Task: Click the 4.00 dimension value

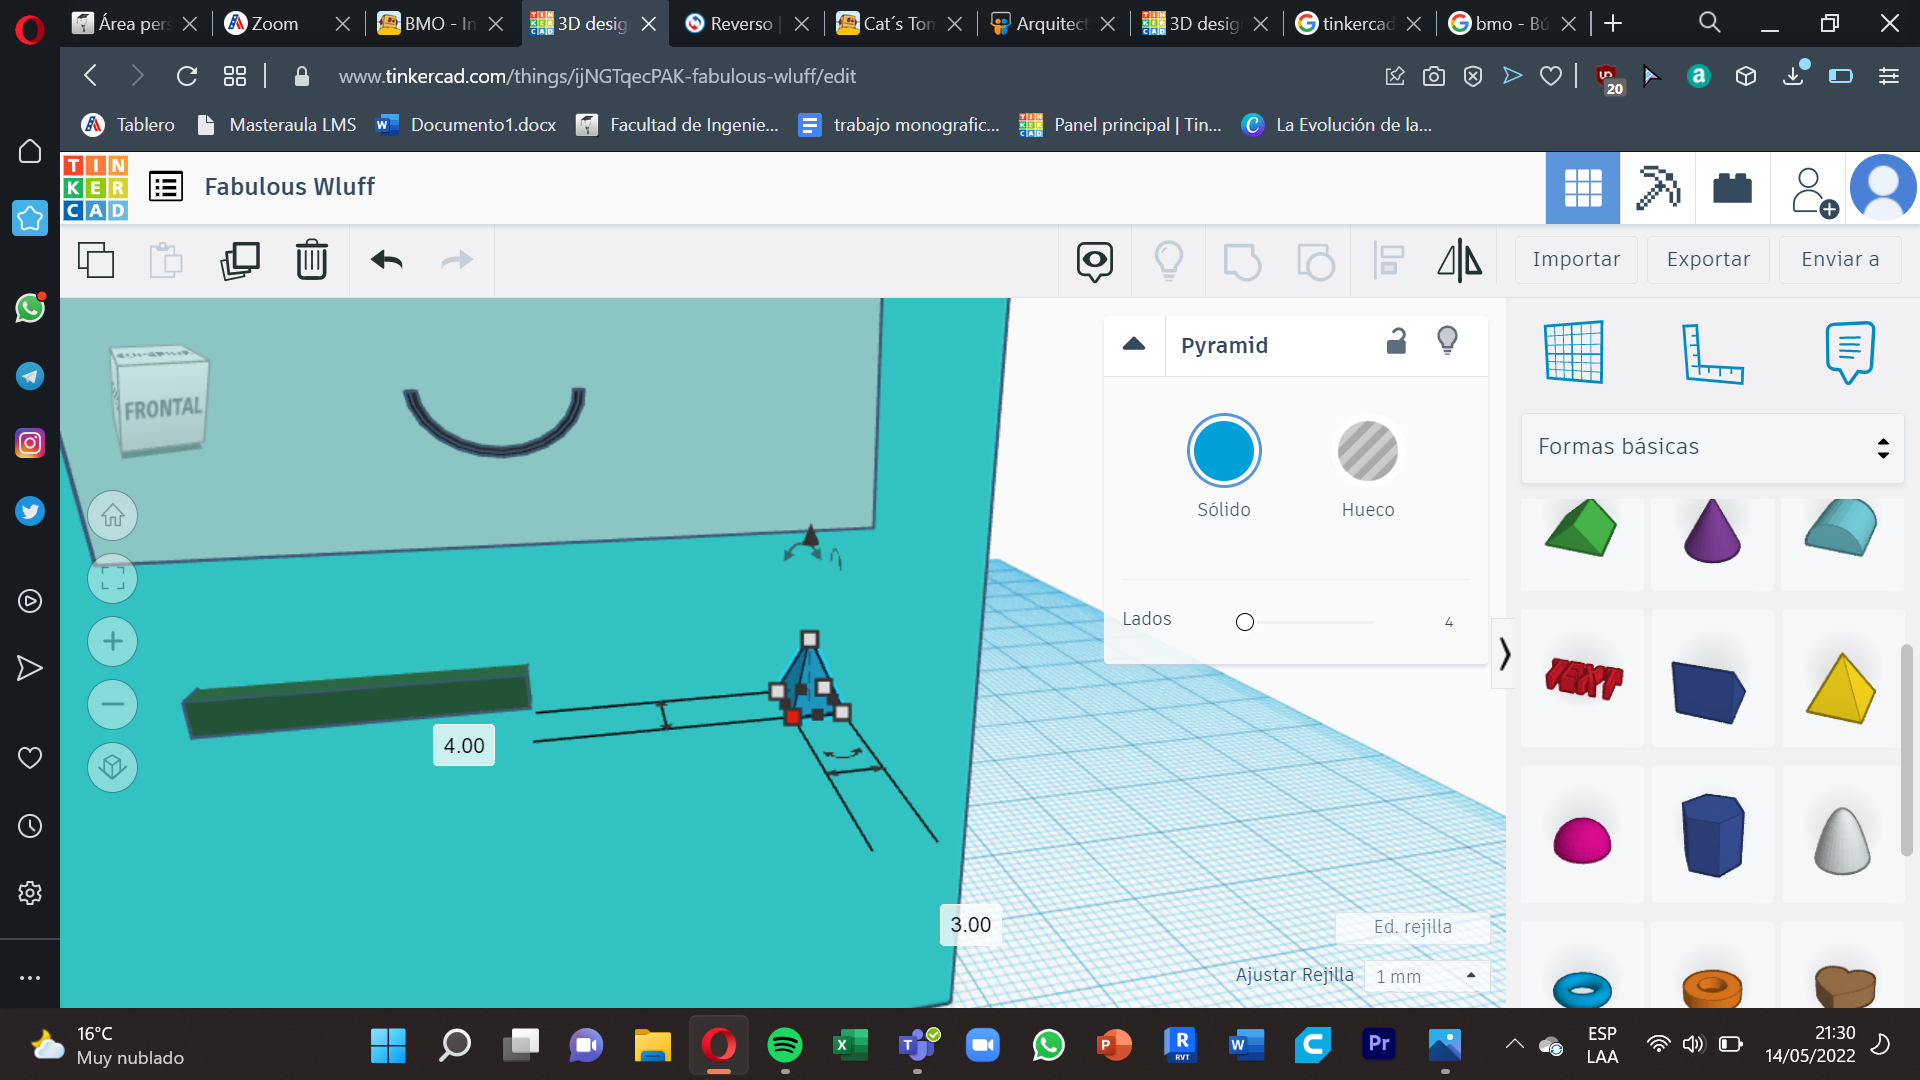Action: coord(464,746)
